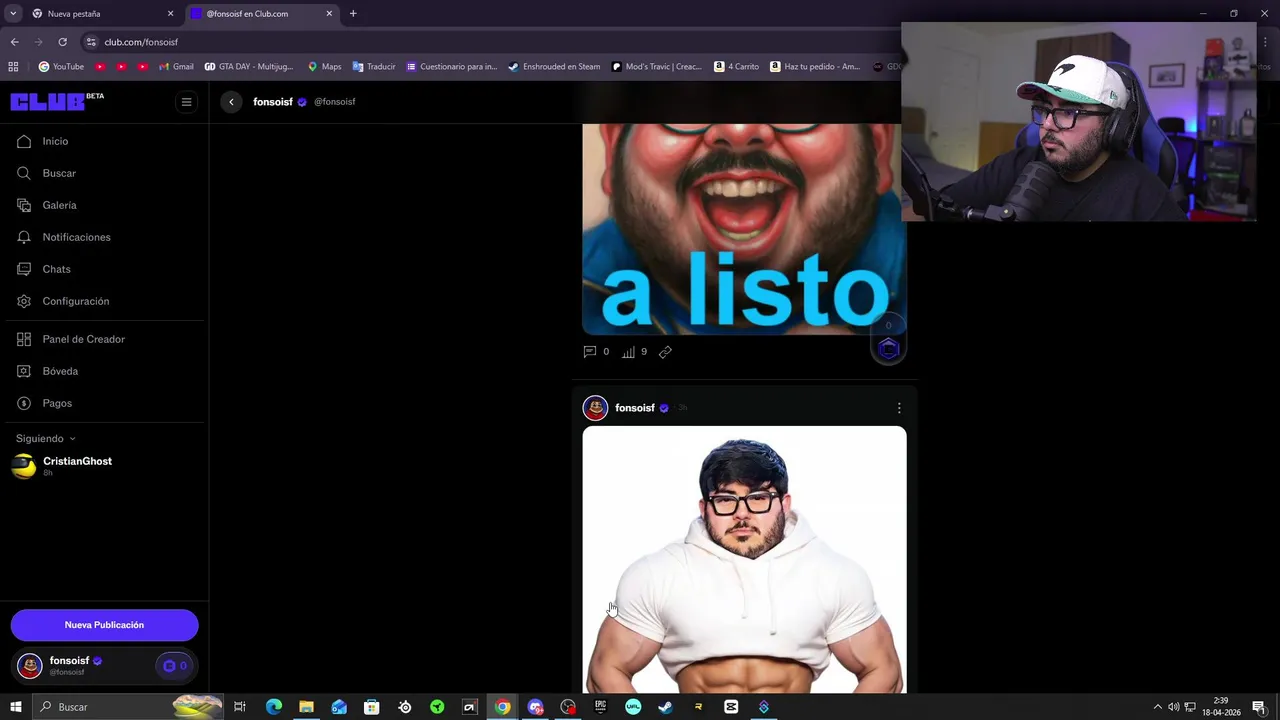Click the purple coin tip icon on the post
The width and height of the screenshot is (1280, 720).
pos(888,348)
